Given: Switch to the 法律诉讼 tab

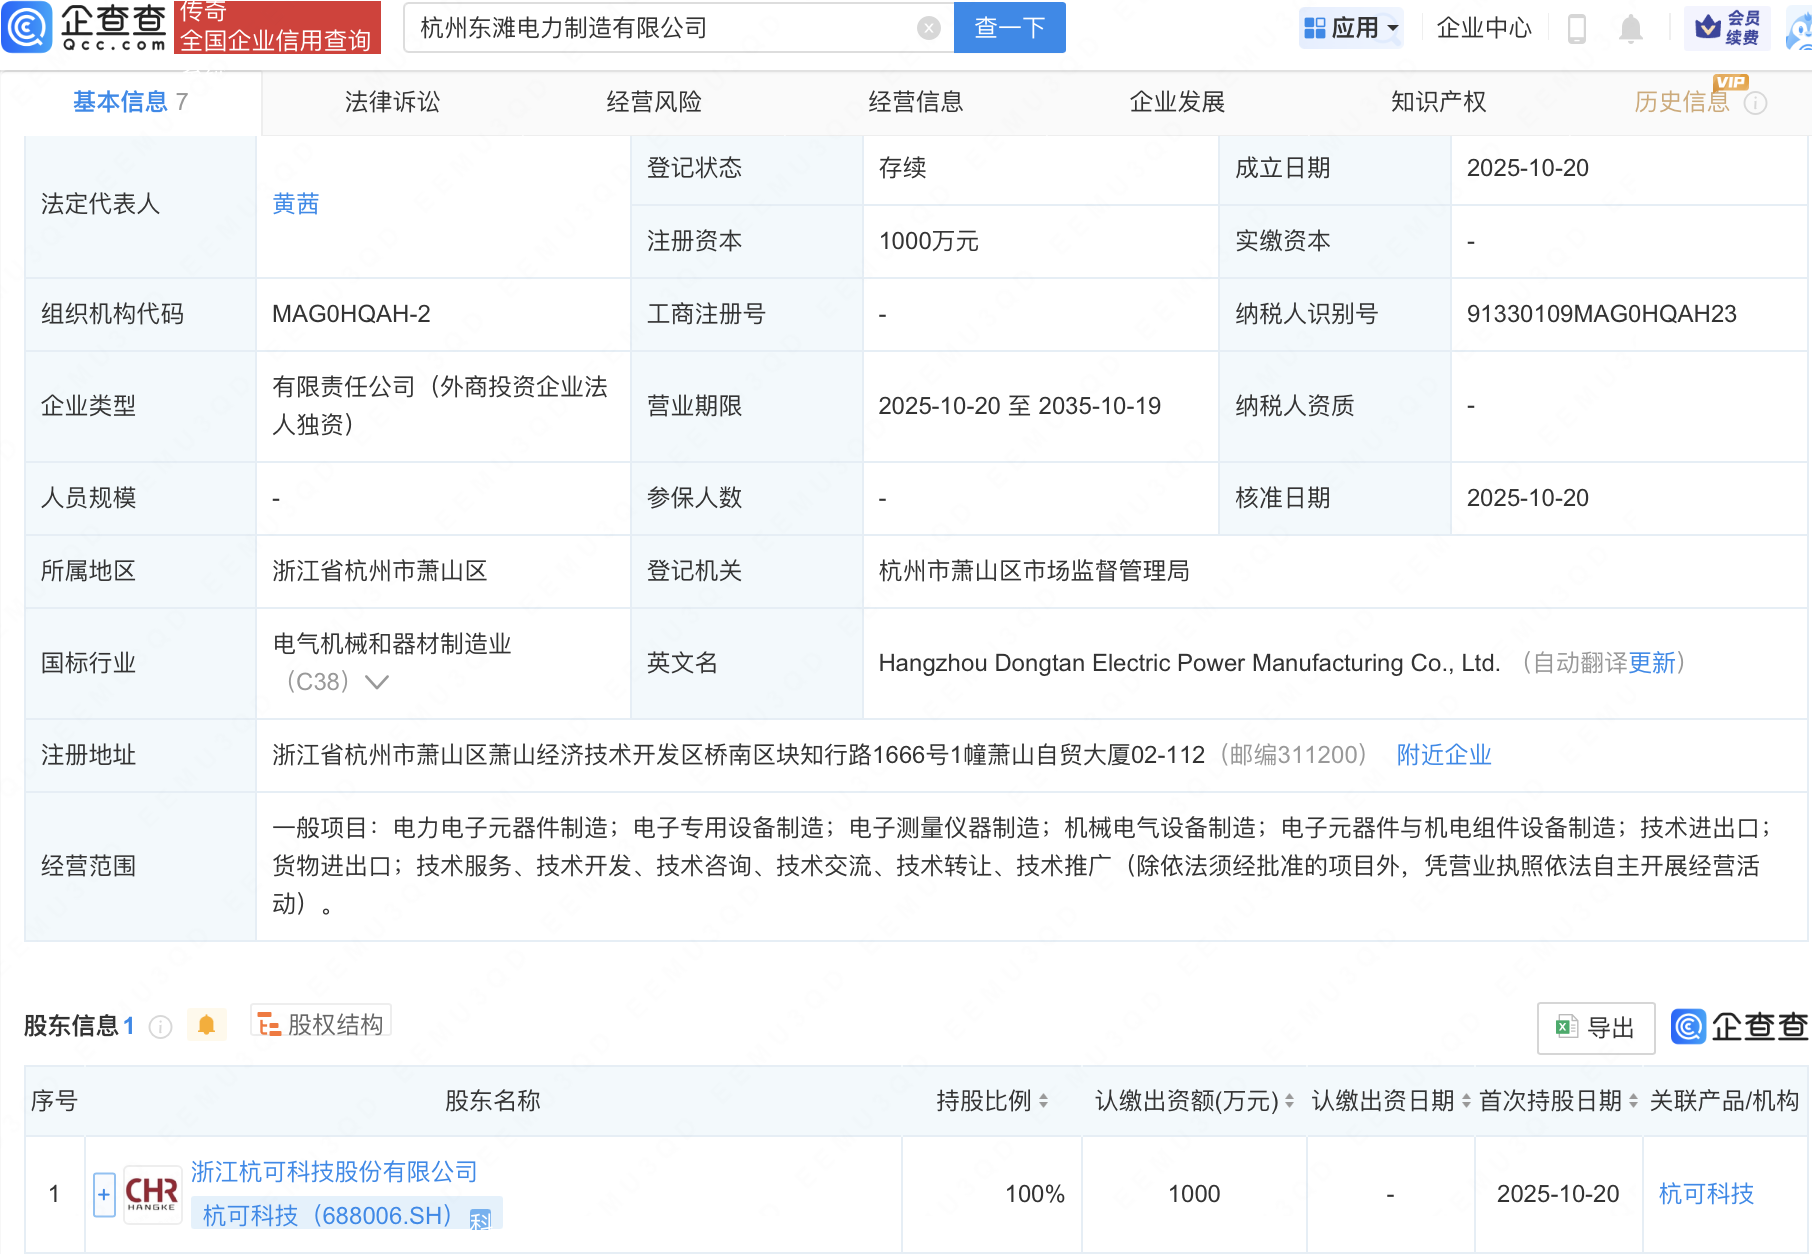Looking at the screenshot, I should [x=392, y=102].
